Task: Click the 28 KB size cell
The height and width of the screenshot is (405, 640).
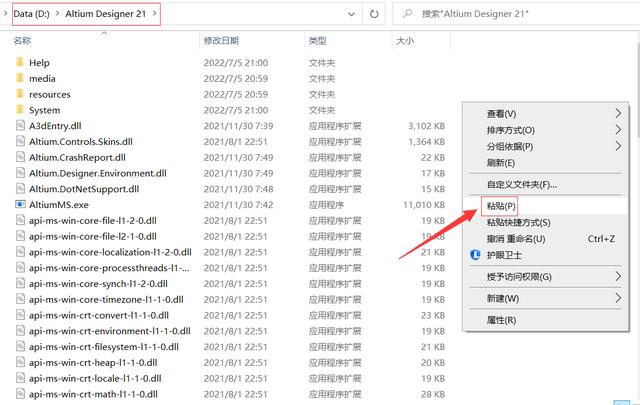Action: pos(433,394)
